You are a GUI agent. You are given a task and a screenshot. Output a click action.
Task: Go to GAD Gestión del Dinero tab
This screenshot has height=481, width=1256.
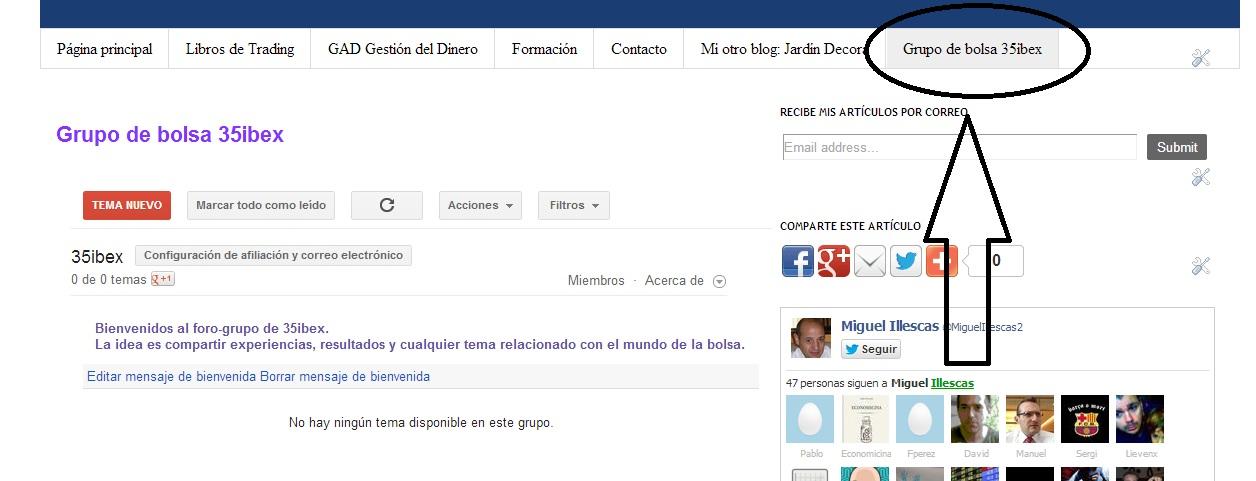coord(403,48)
